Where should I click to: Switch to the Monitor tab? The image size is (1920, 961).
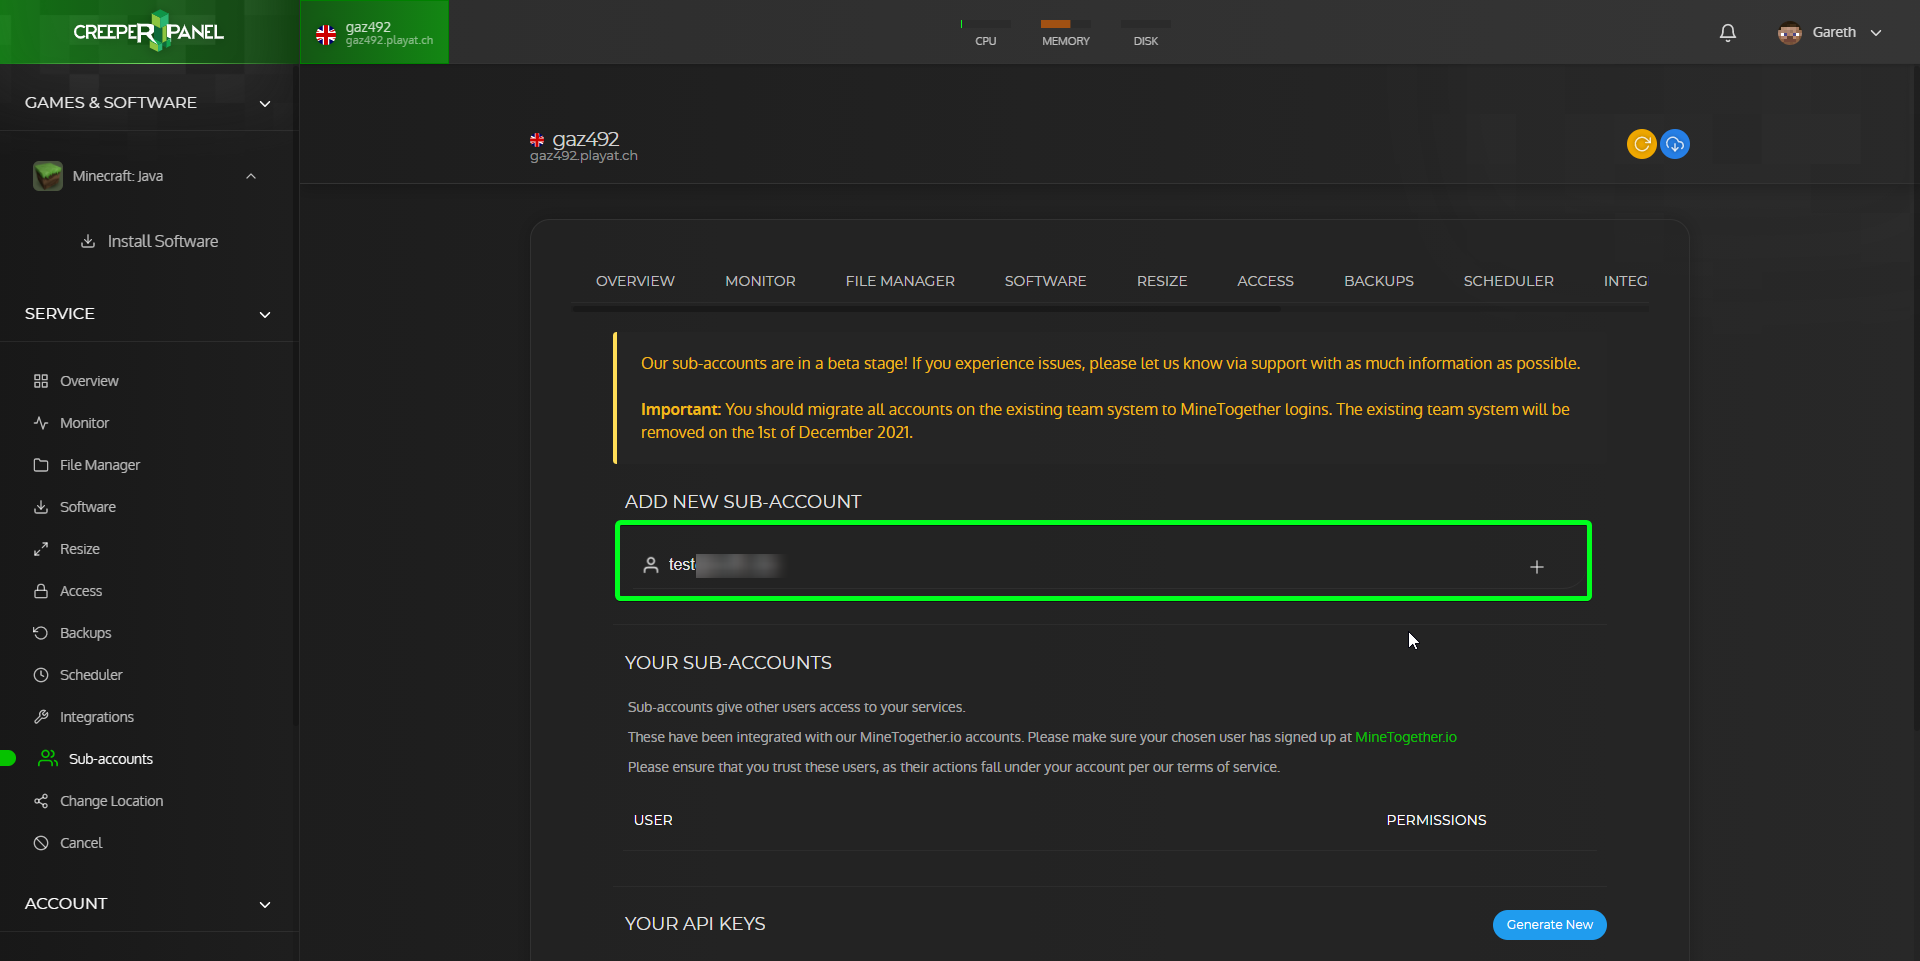(x=760, y=281)
